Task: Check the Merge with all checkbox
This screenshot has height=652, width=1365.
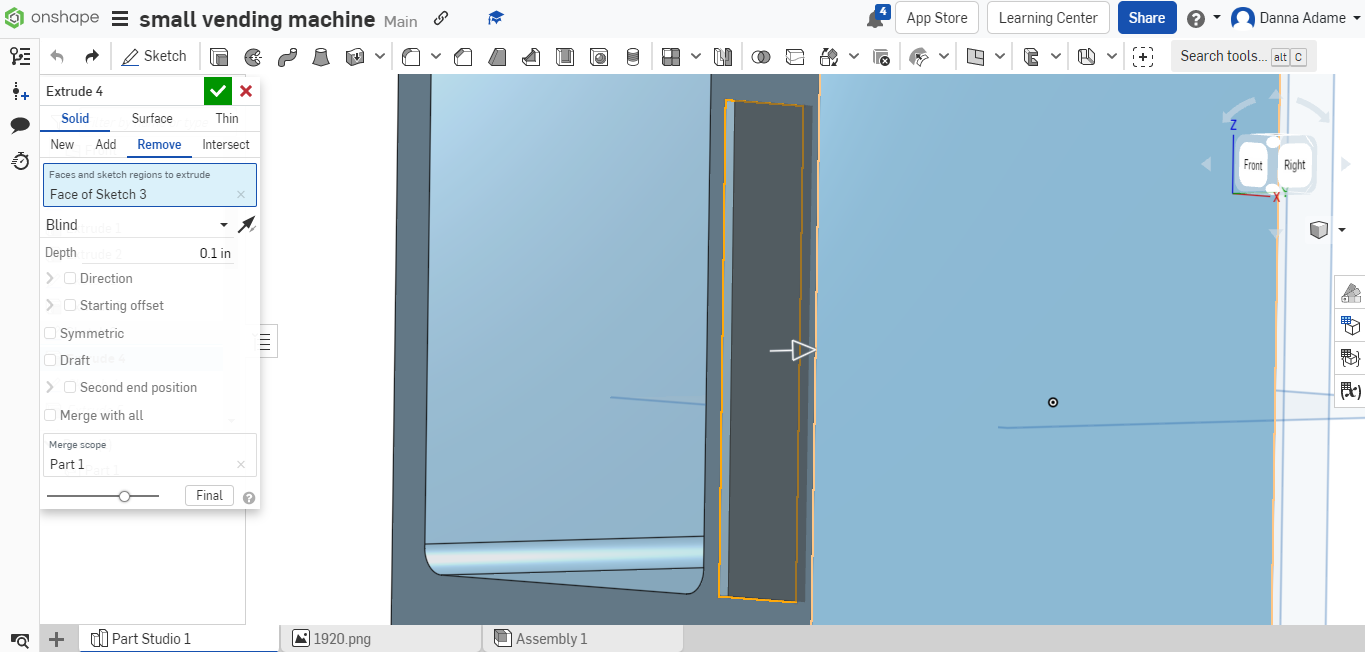Action: pos(50,415)
